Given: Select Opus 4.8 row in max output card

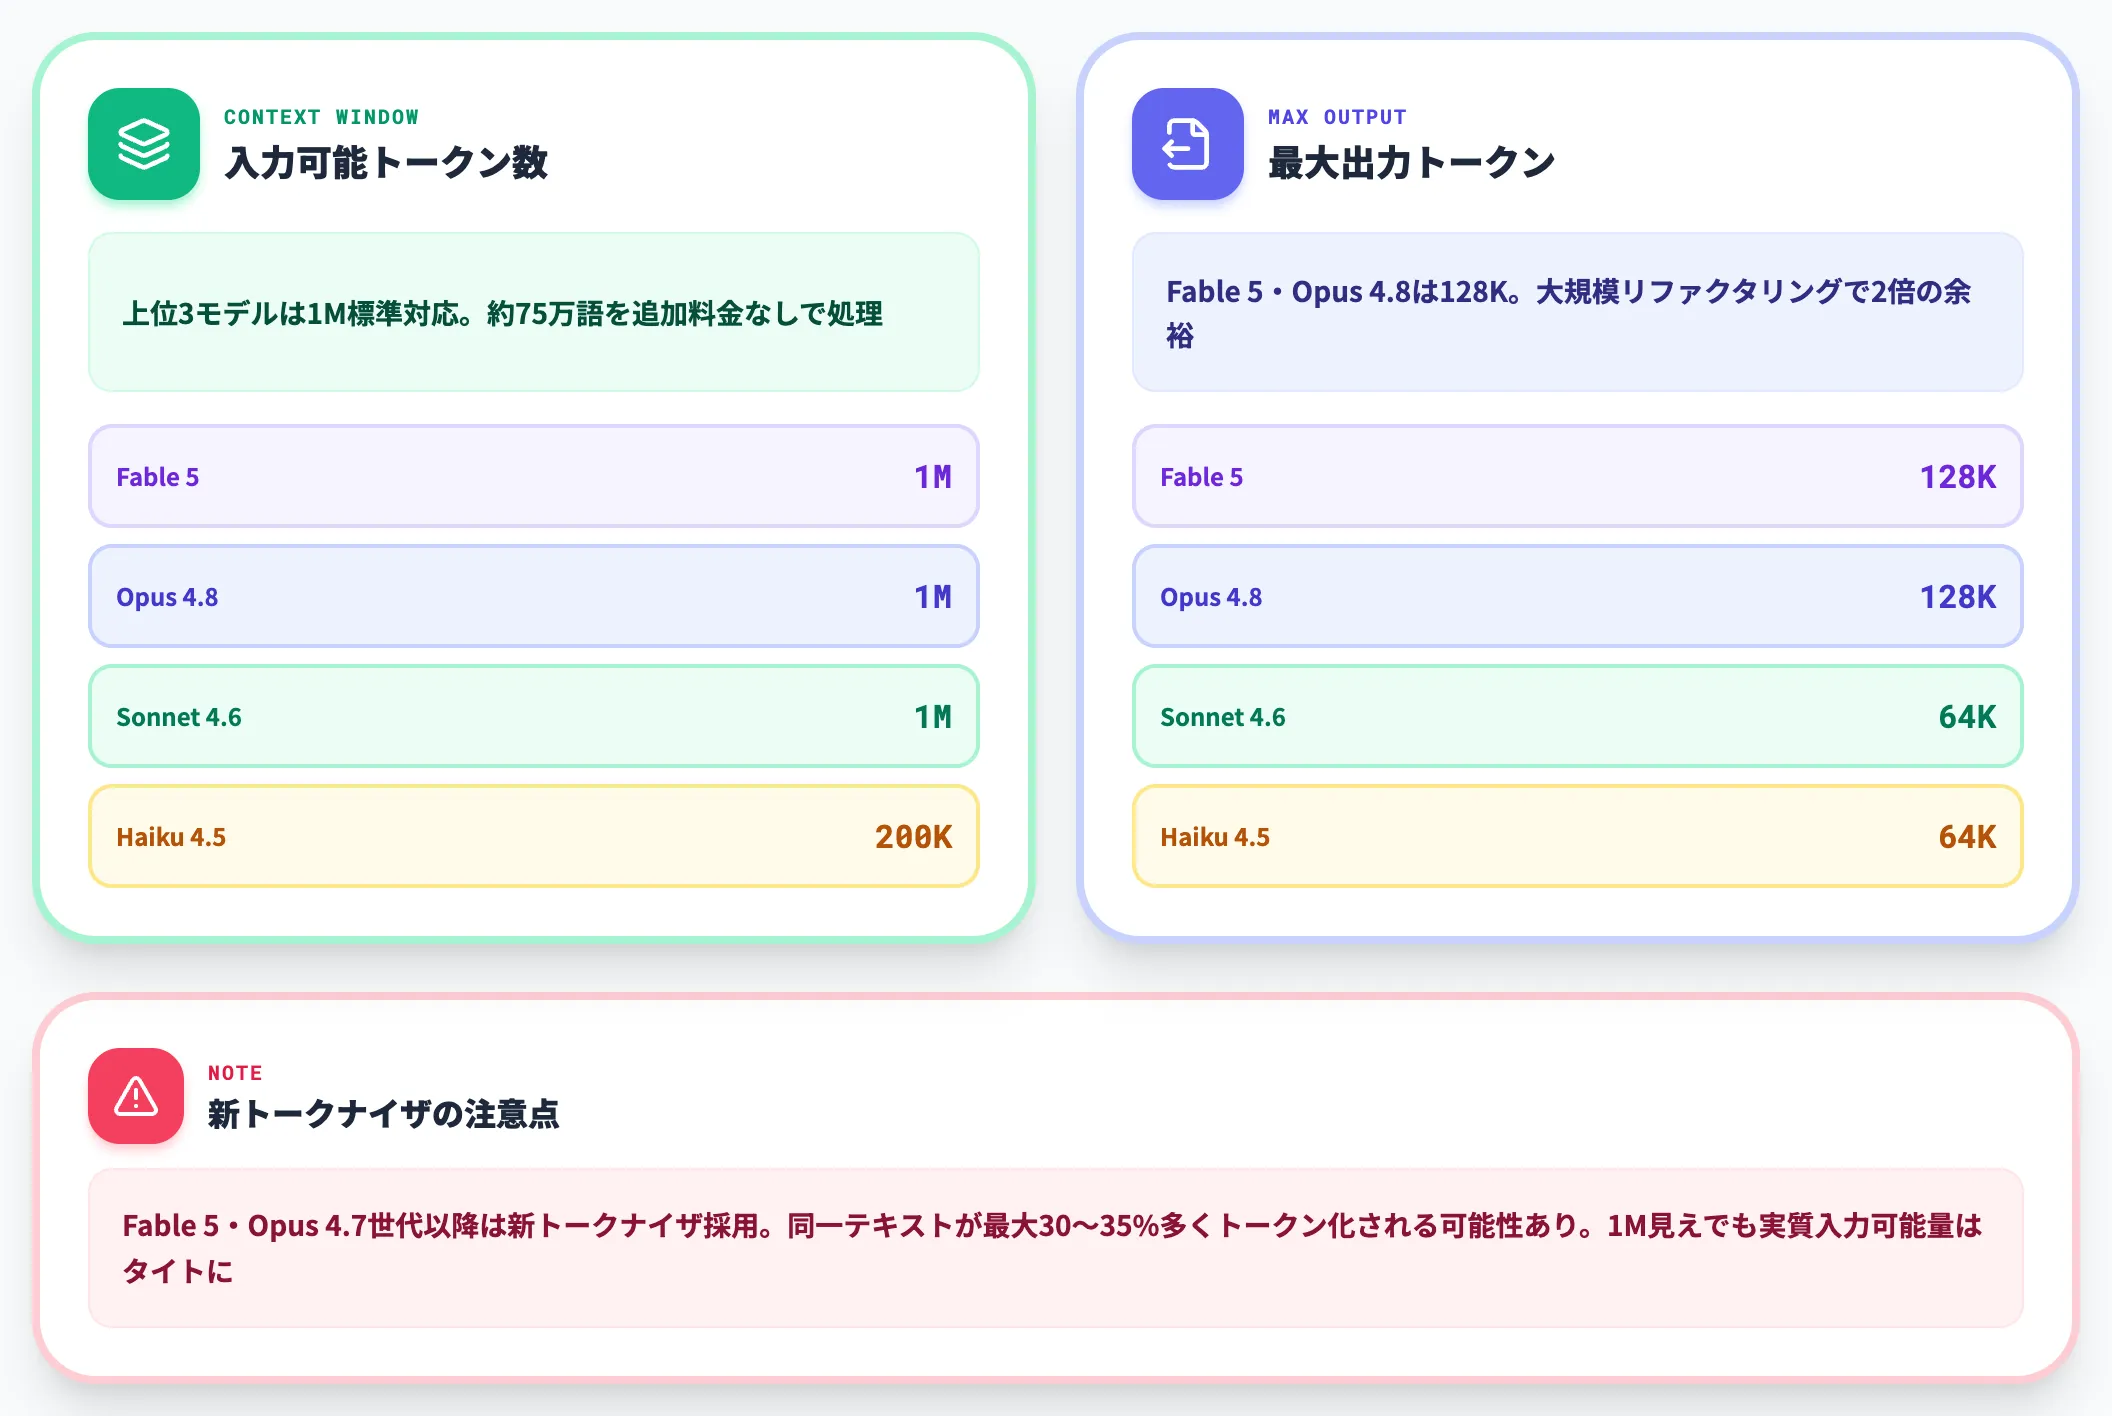Looking at the screenshot, I should pos(1578,596).
